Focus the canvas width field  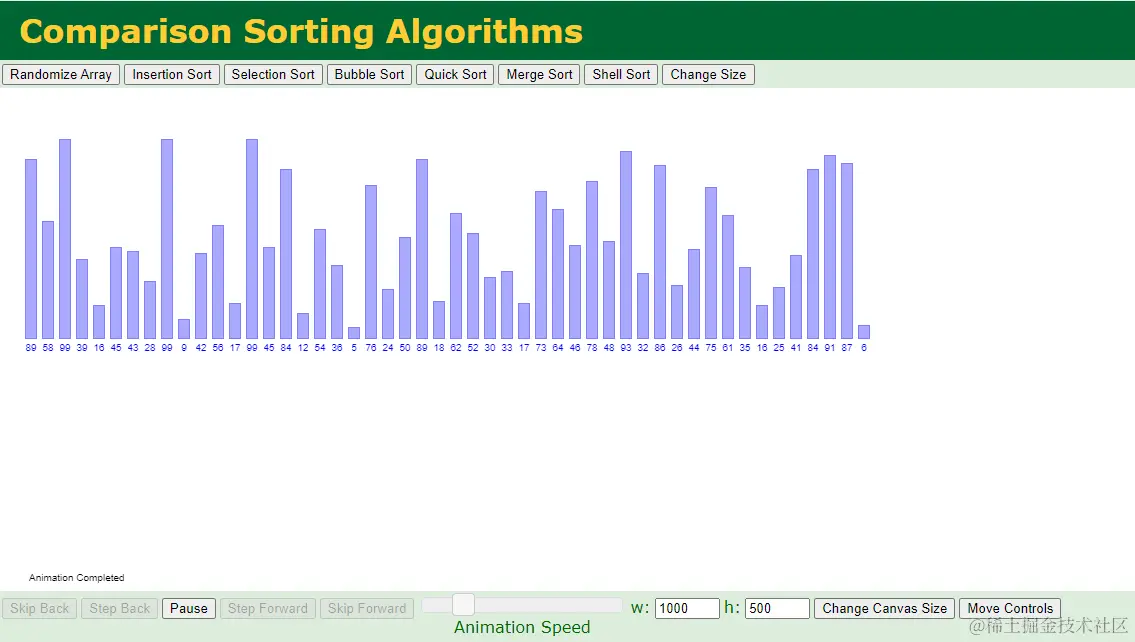coord(687,608)
